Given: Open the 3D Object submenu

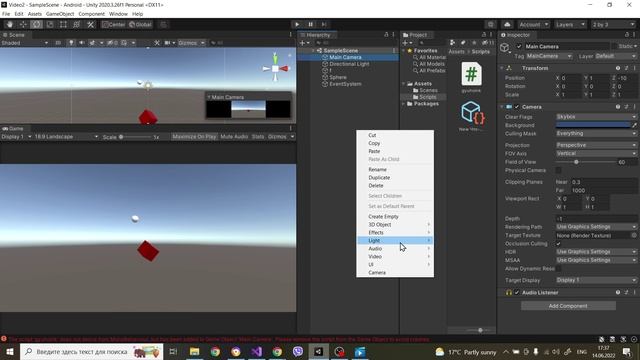Looking at the screenshot, I should pos(395,224).
